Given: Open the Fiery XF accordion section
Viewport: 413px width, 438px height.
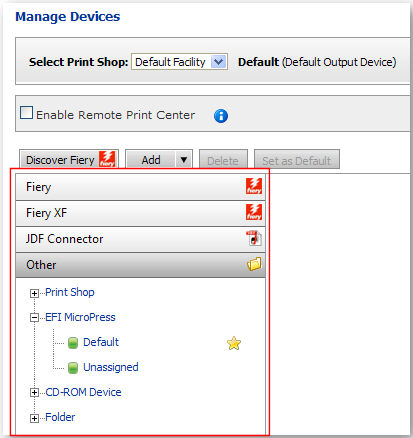Looking at the screenshot, I should (x=140, y=213).
